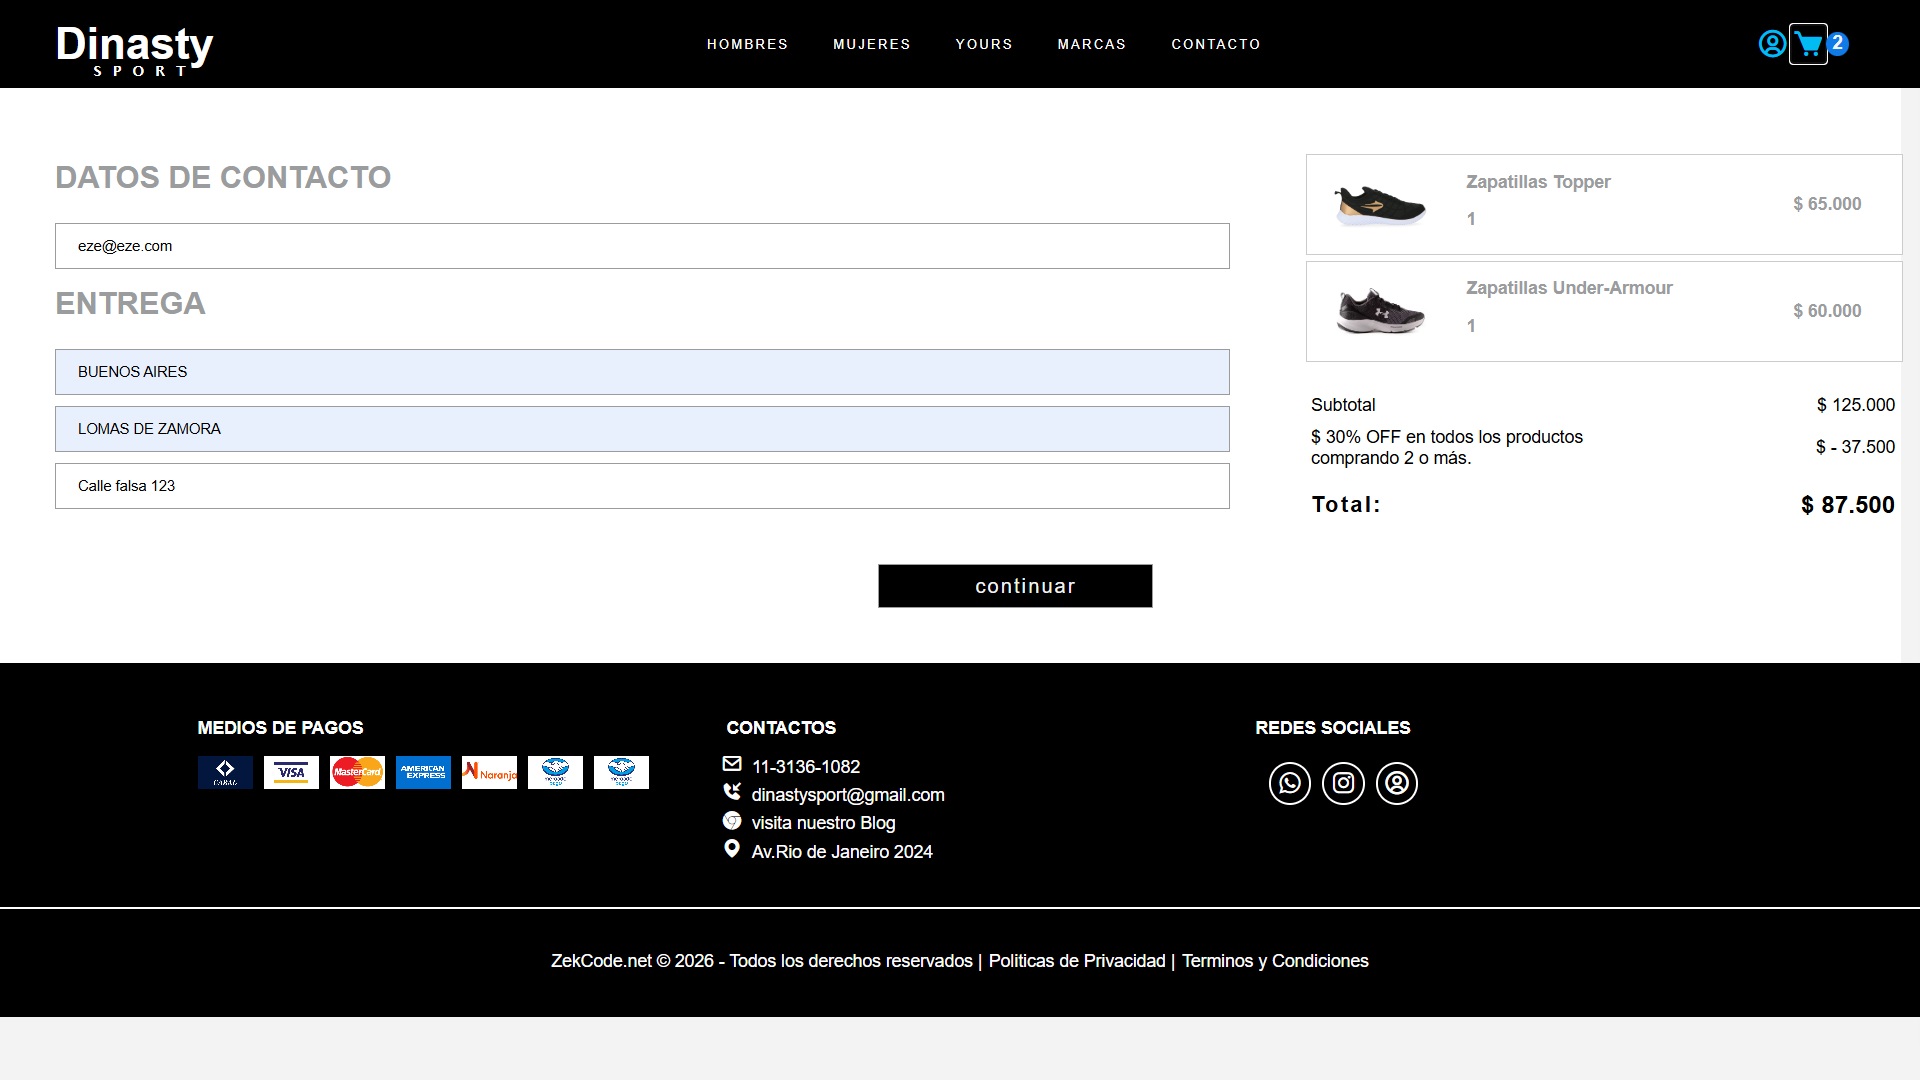Screen dimensions: 1920x1080
Task: Open the BUENOS AIRES province selector
Action: [x=642, y=372]
